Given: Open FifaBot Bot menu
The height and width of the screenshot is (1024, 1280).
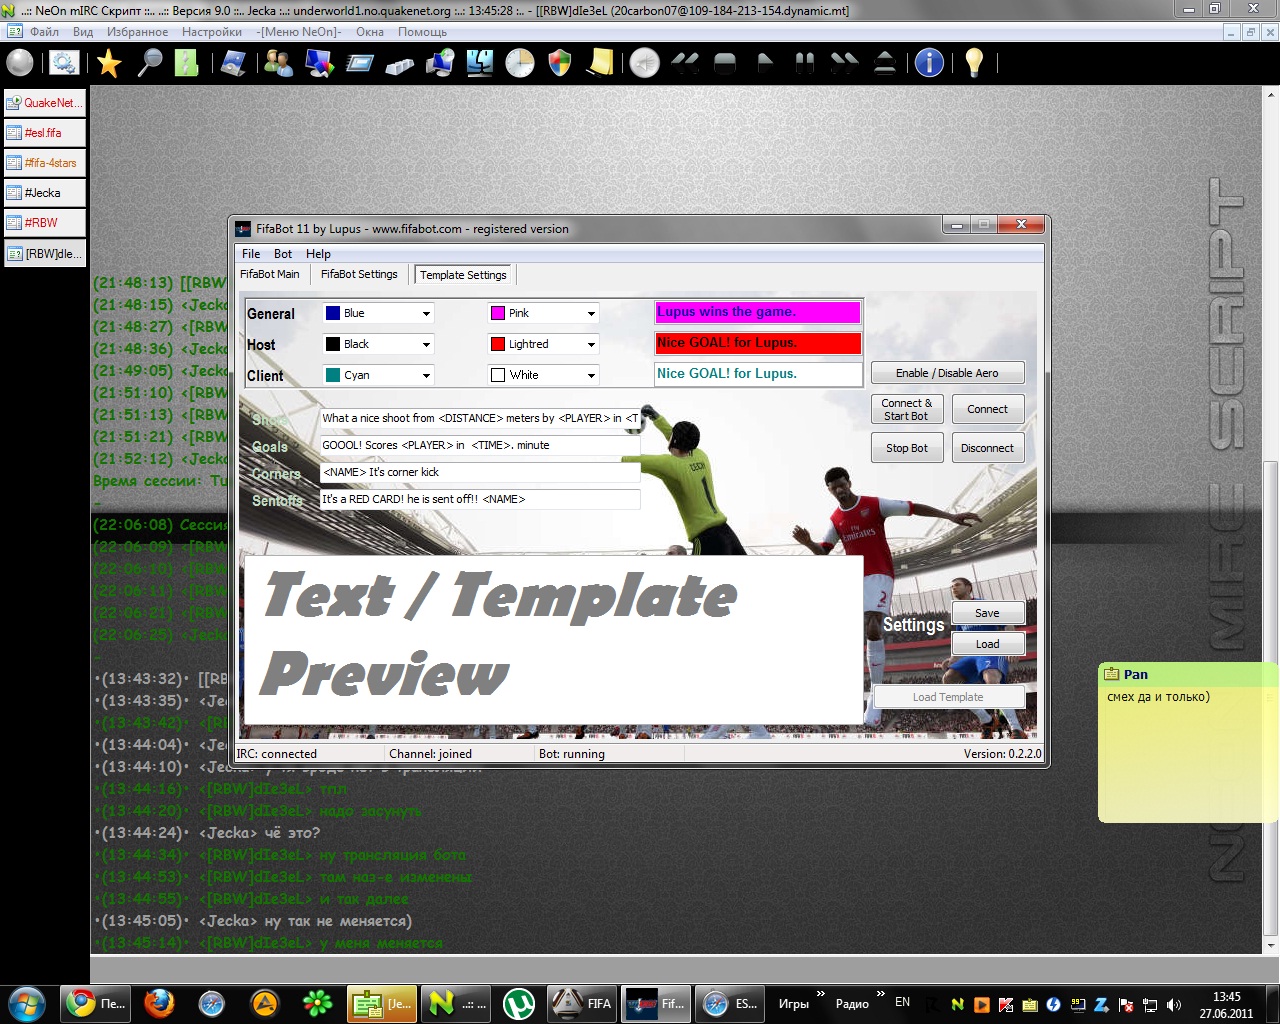Looking at the screenshot, I should 283,254.
